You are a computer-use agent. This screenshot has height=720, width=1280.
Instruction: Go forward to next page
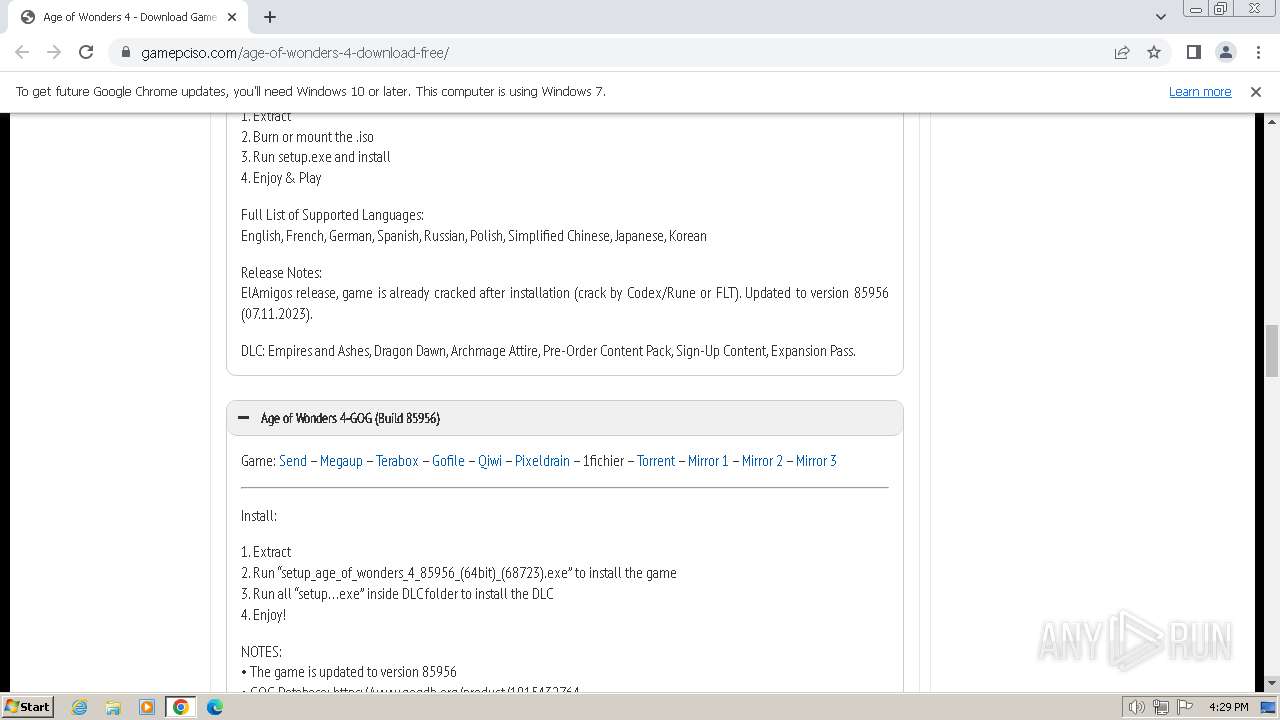pyautogui.click(x=54, y=52)
